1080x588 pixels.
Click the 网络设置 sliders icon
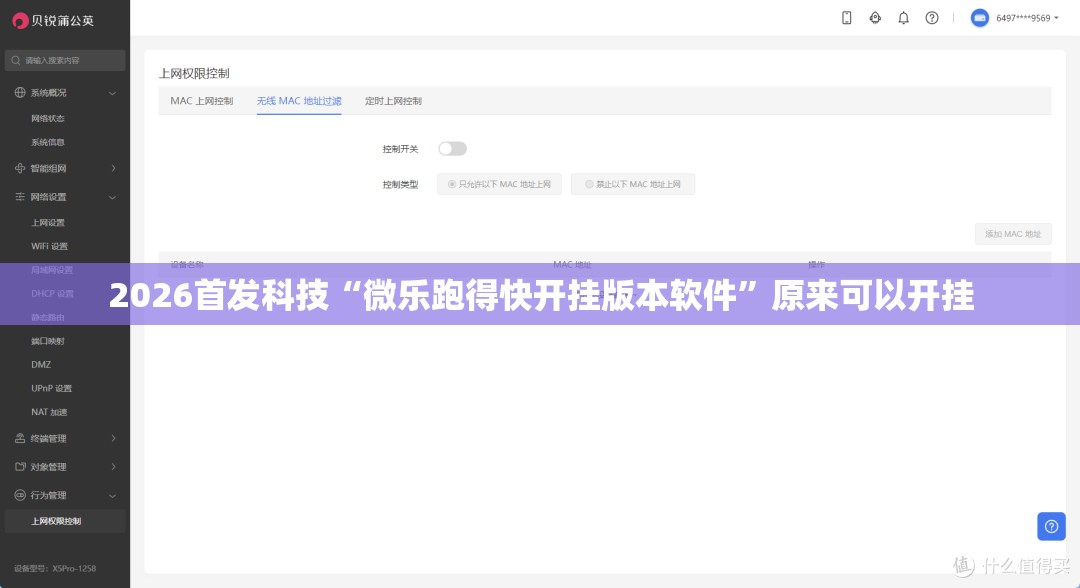20,197
